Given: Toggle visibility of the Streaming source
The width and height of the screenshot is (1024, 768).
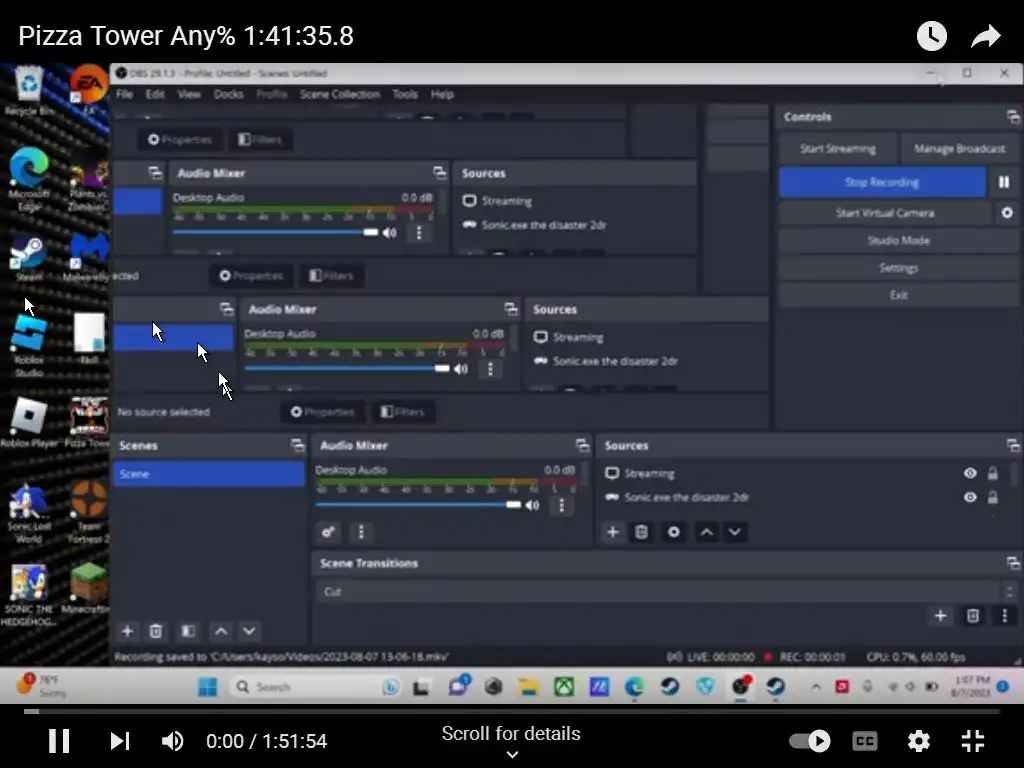Looking at the screenshot, I should (970, 473).
